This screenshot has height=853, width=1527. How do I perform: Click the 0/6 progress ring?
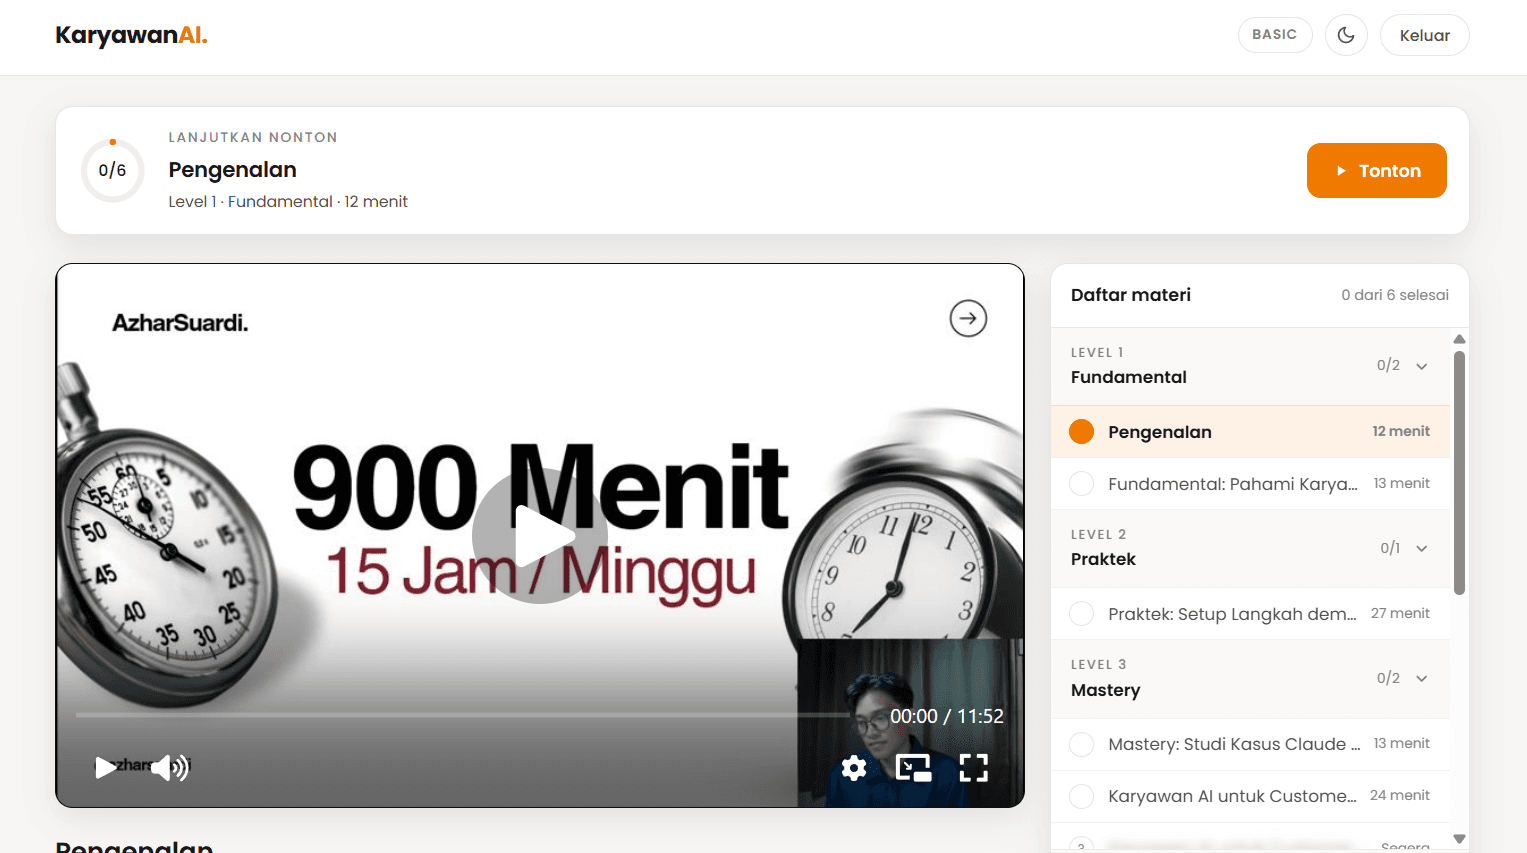coord(113,171)
